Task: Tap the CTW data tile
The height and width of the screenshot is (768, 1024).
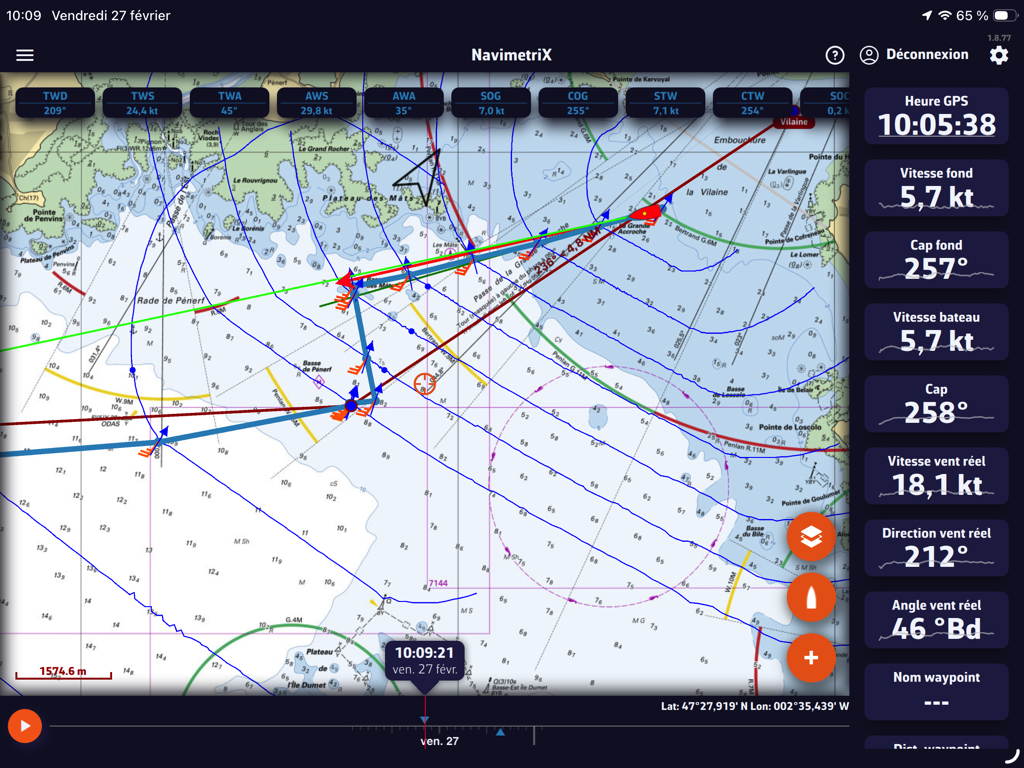Action: [x=752, y=102]
